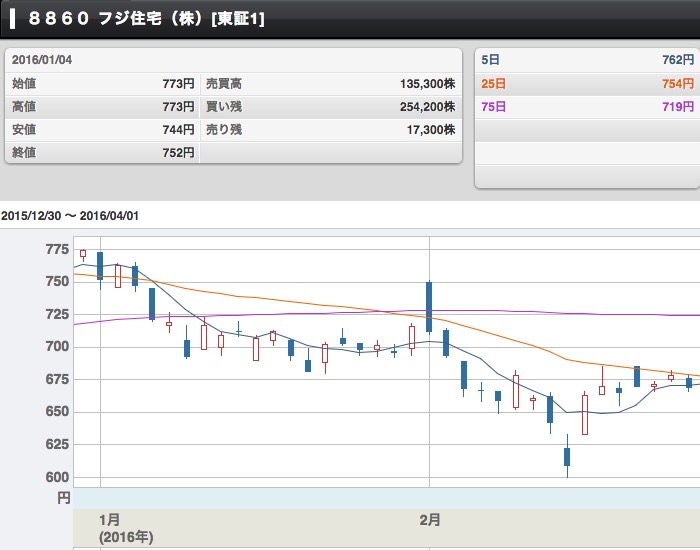Click the 買い残 label
The height and width of the screenshot is (550, 700).
click(x=224, y=106)
